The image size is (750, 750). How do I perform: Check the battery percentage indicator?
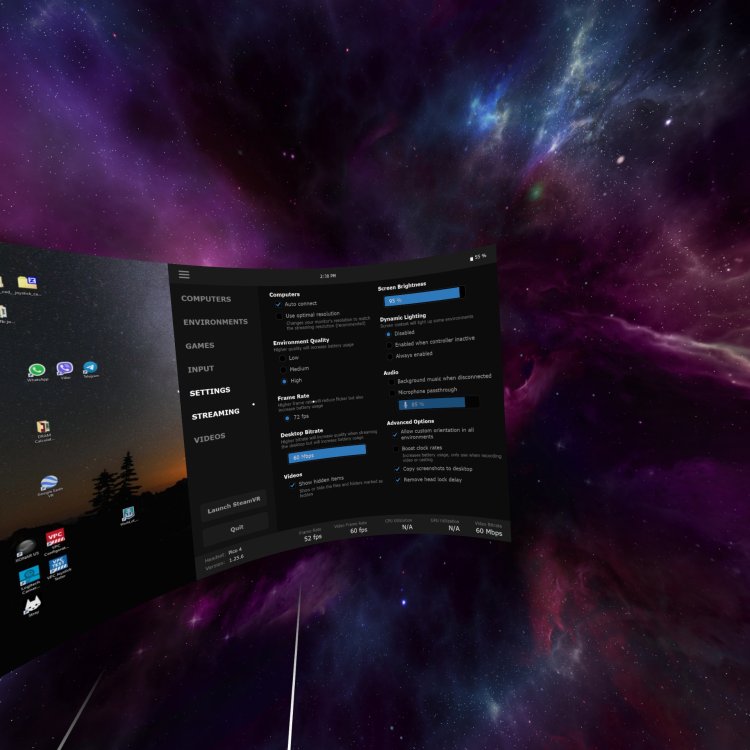[478, 257]
